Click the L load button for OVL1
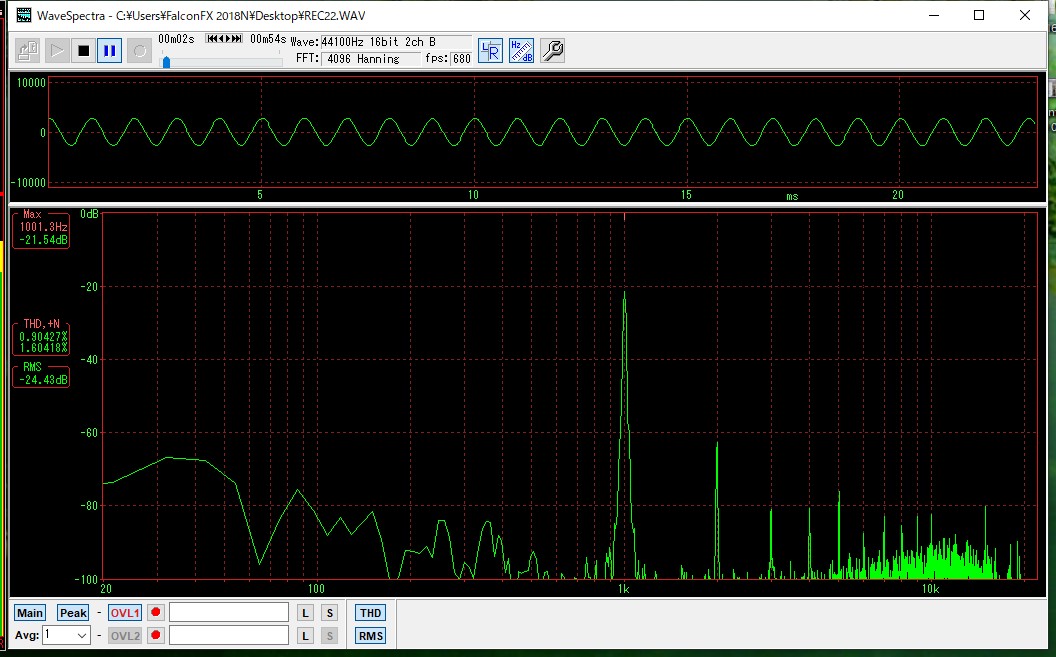This screenshot has width=1056, height=657. click(306, 613)
